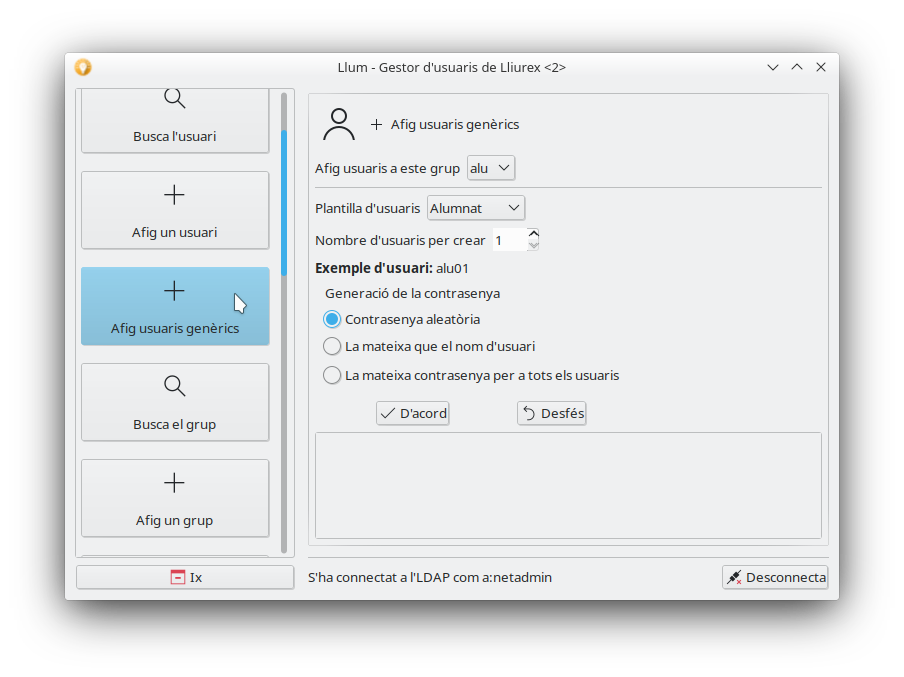Image resolution: width=904 pixels, height=677 pixels.
Task: Click the Nombre d'usuaris per crear field
Action: click(508, 240)
